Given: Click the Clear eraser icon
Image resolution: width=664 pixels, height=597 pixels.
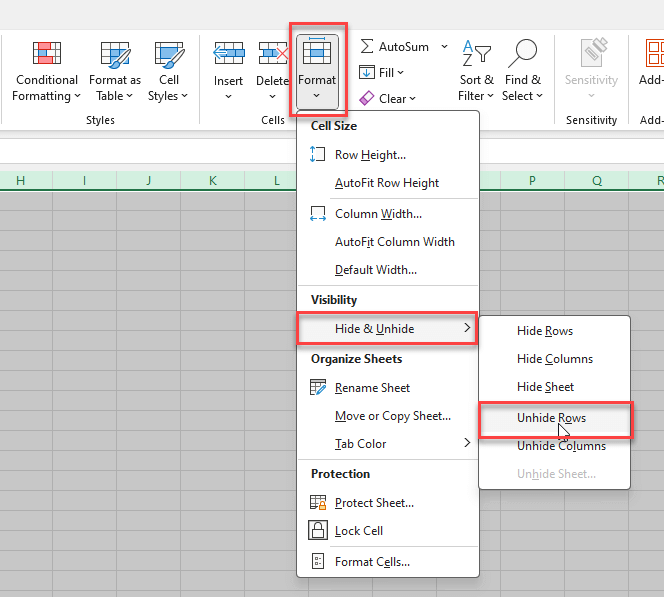Looking at the screenshot, I should tap(367, 98).
